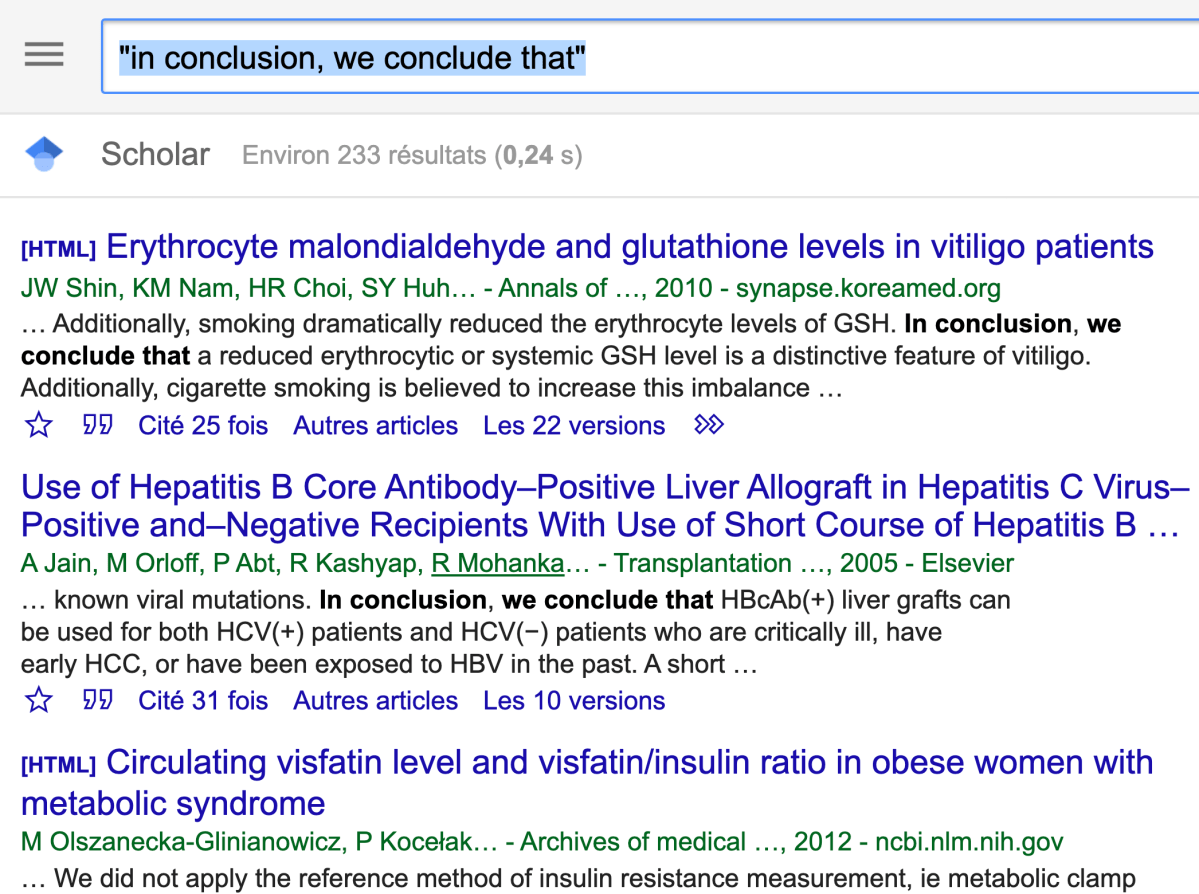Cite the vitiligo article via quote icon
This screenshot has width=1199, height=894.
point(97,426)
